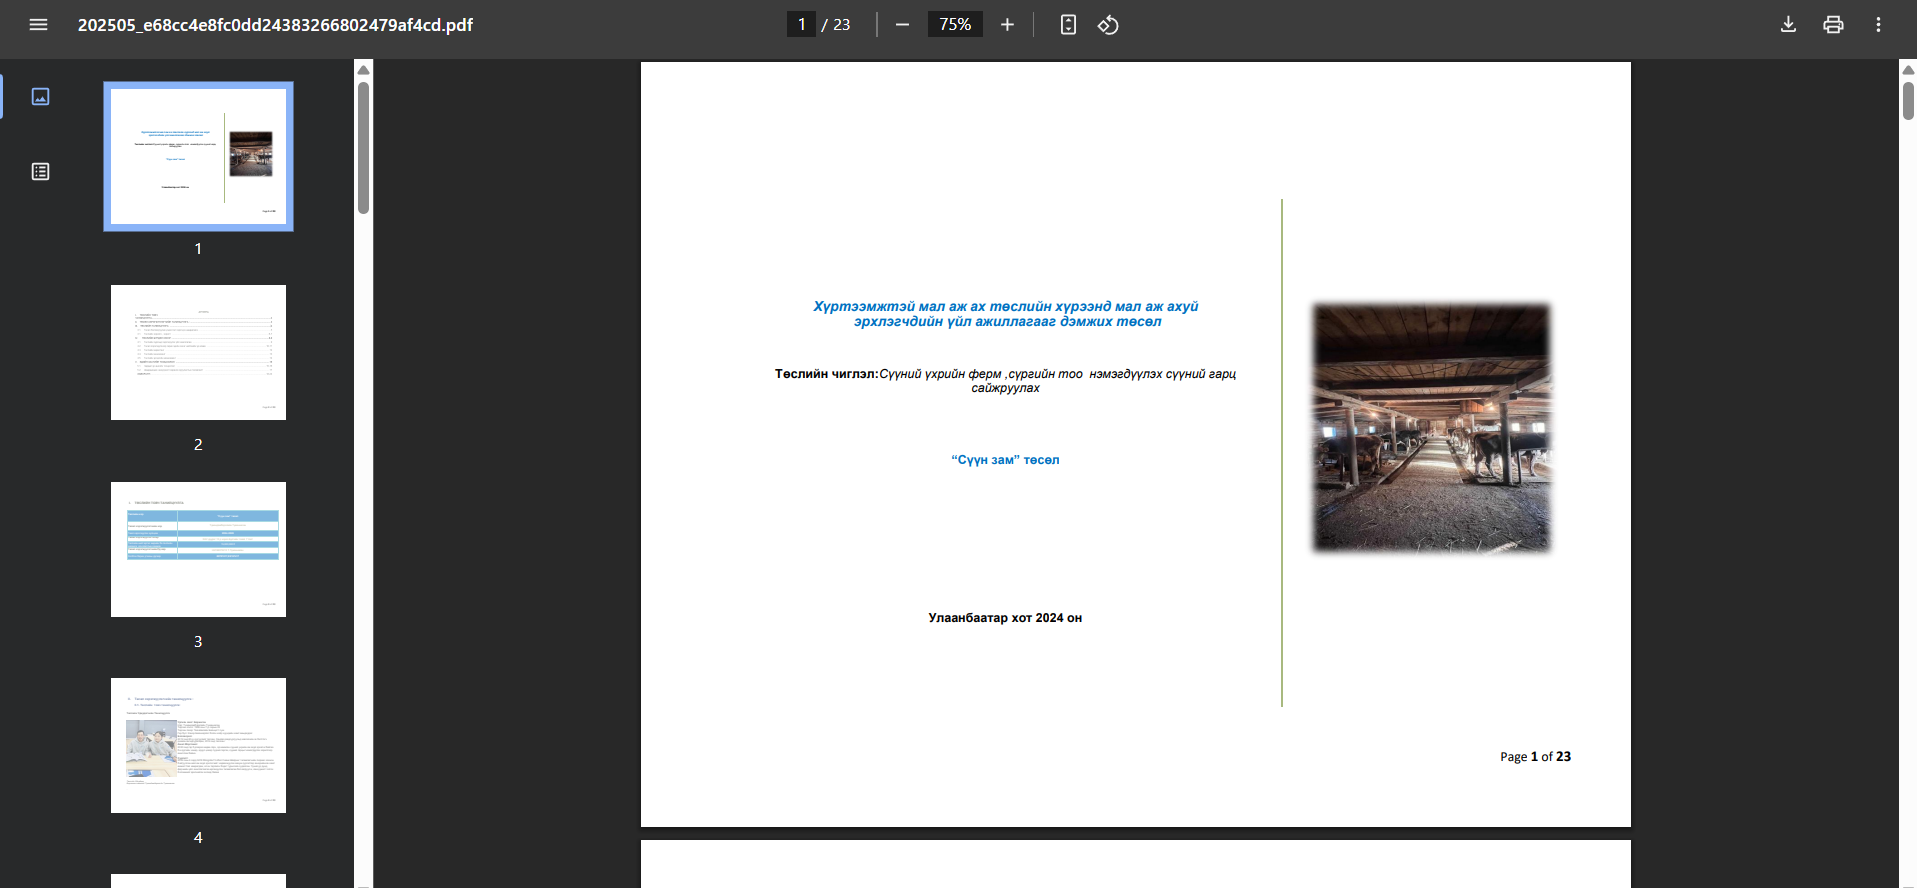This screenshot has height=888, width=1917.
Task: Print the PDF document
Action: [1833, 25]
